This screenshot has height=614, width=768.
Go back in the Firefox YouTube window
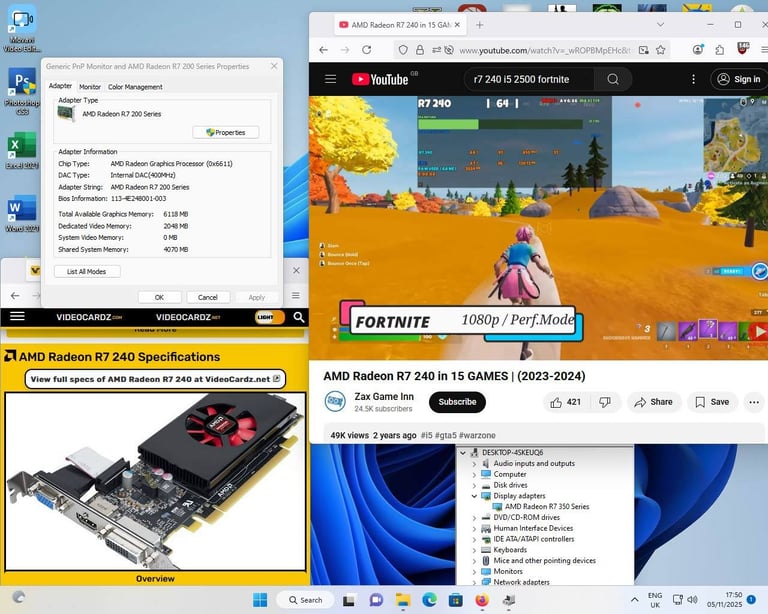[x=323, y=50]
